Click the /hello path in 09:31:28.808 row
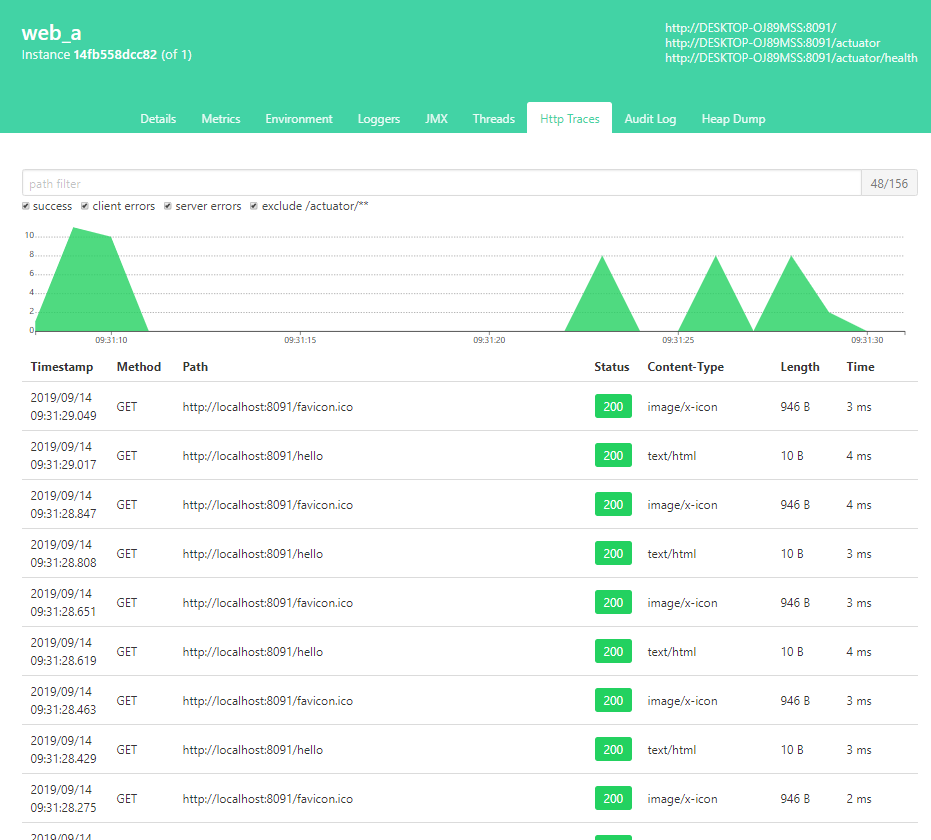 tap(252, 553)
